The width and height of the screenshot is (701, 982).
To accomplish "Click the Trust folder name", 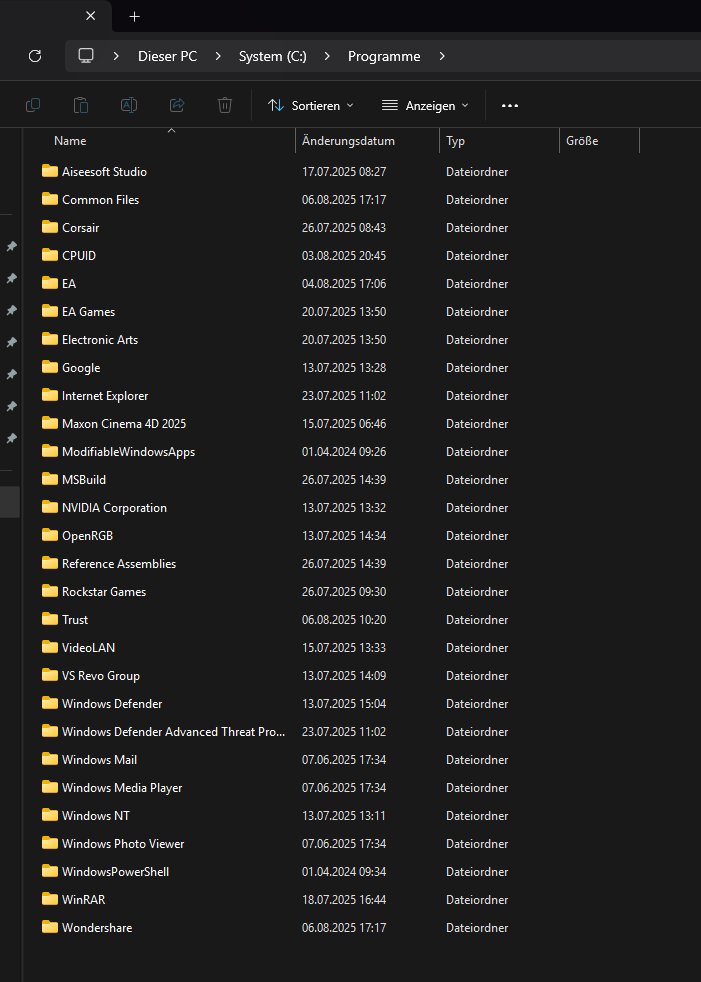I will click(75, 619).
